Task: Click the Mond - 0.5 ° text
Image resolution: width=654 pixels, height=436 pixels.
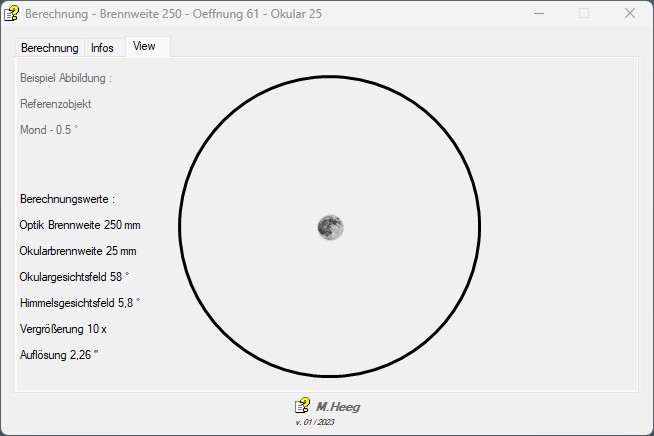Action: (49, 130)
